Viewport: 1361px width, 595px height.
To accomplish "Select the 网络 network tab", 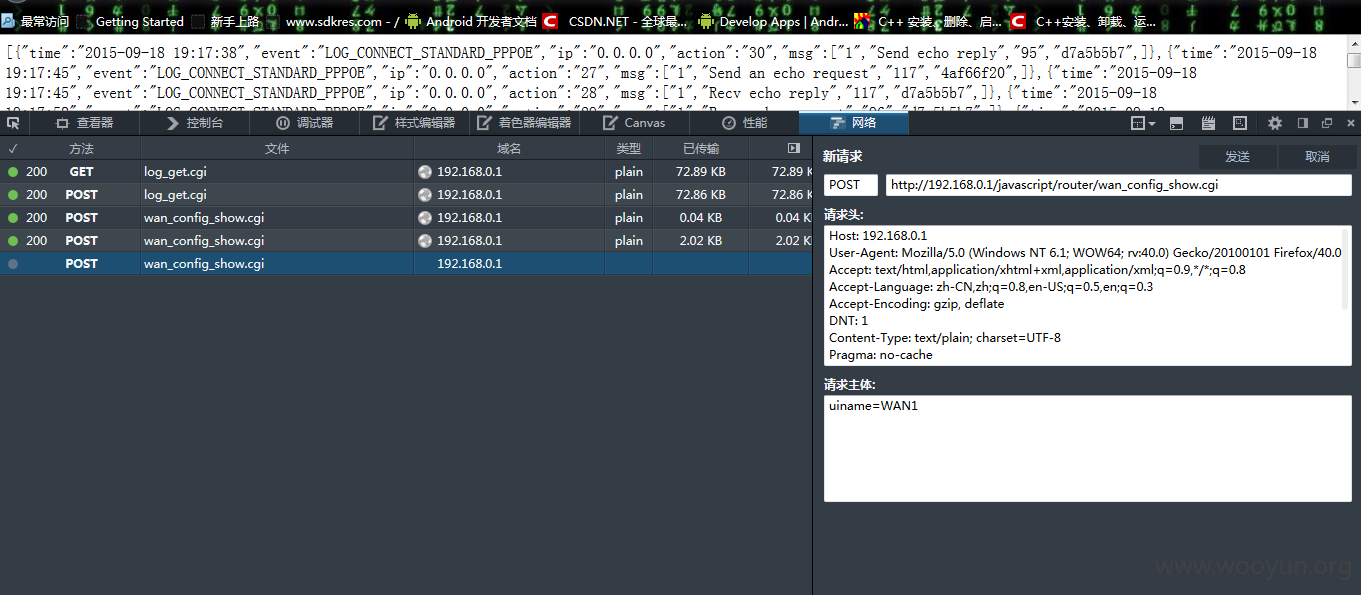I will pos(853,123).
